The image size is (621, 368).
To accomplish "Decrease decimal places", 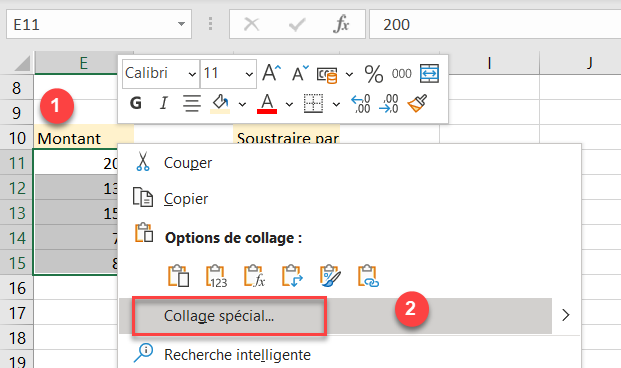I will 389,104.
